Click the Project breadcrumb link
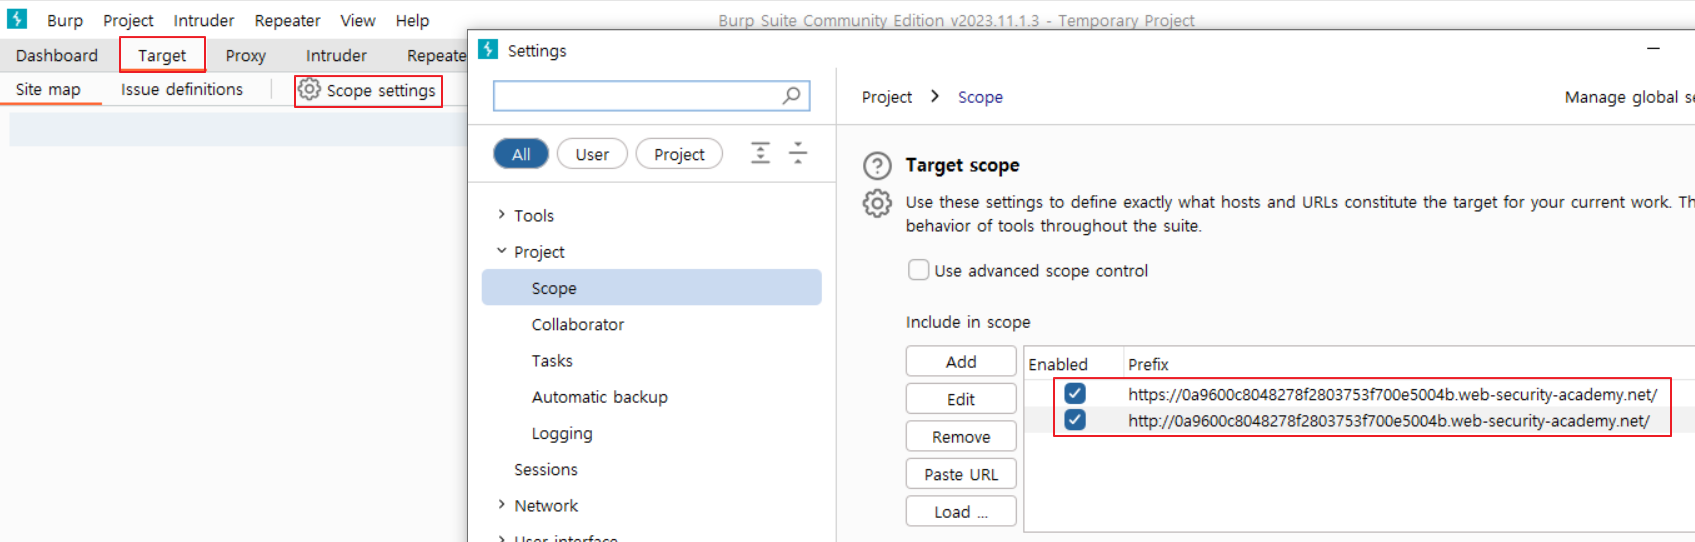This screenshot has width=1695, height=542. click(887, 97)
